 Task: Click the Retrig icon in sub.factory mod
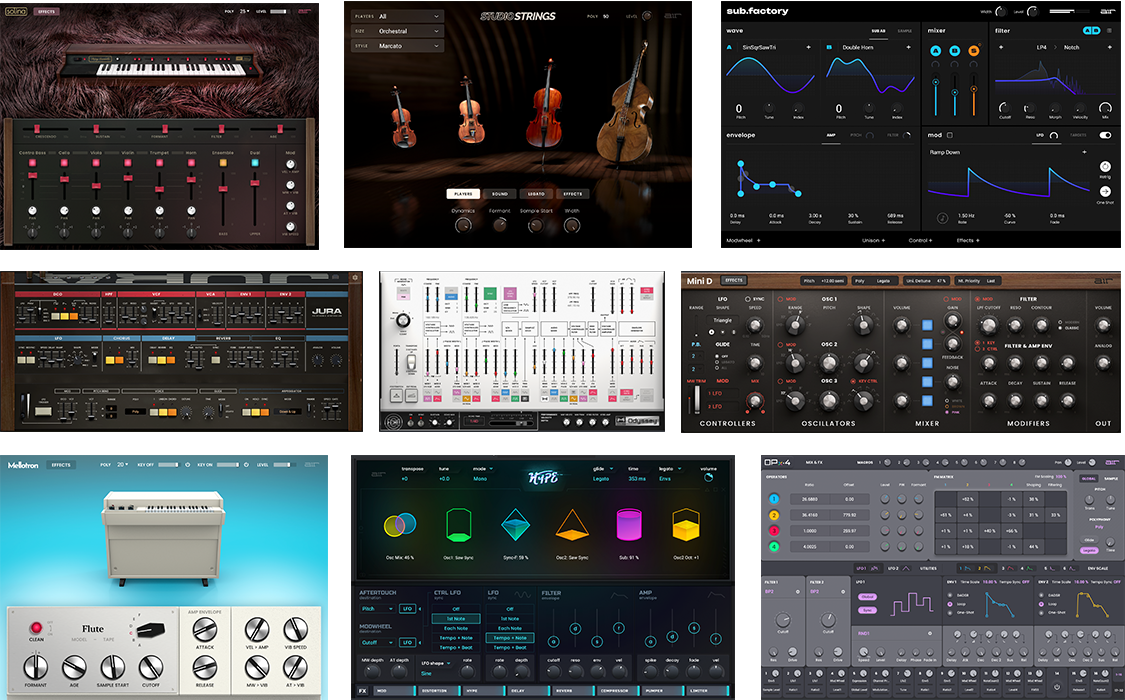point(1105,166)
